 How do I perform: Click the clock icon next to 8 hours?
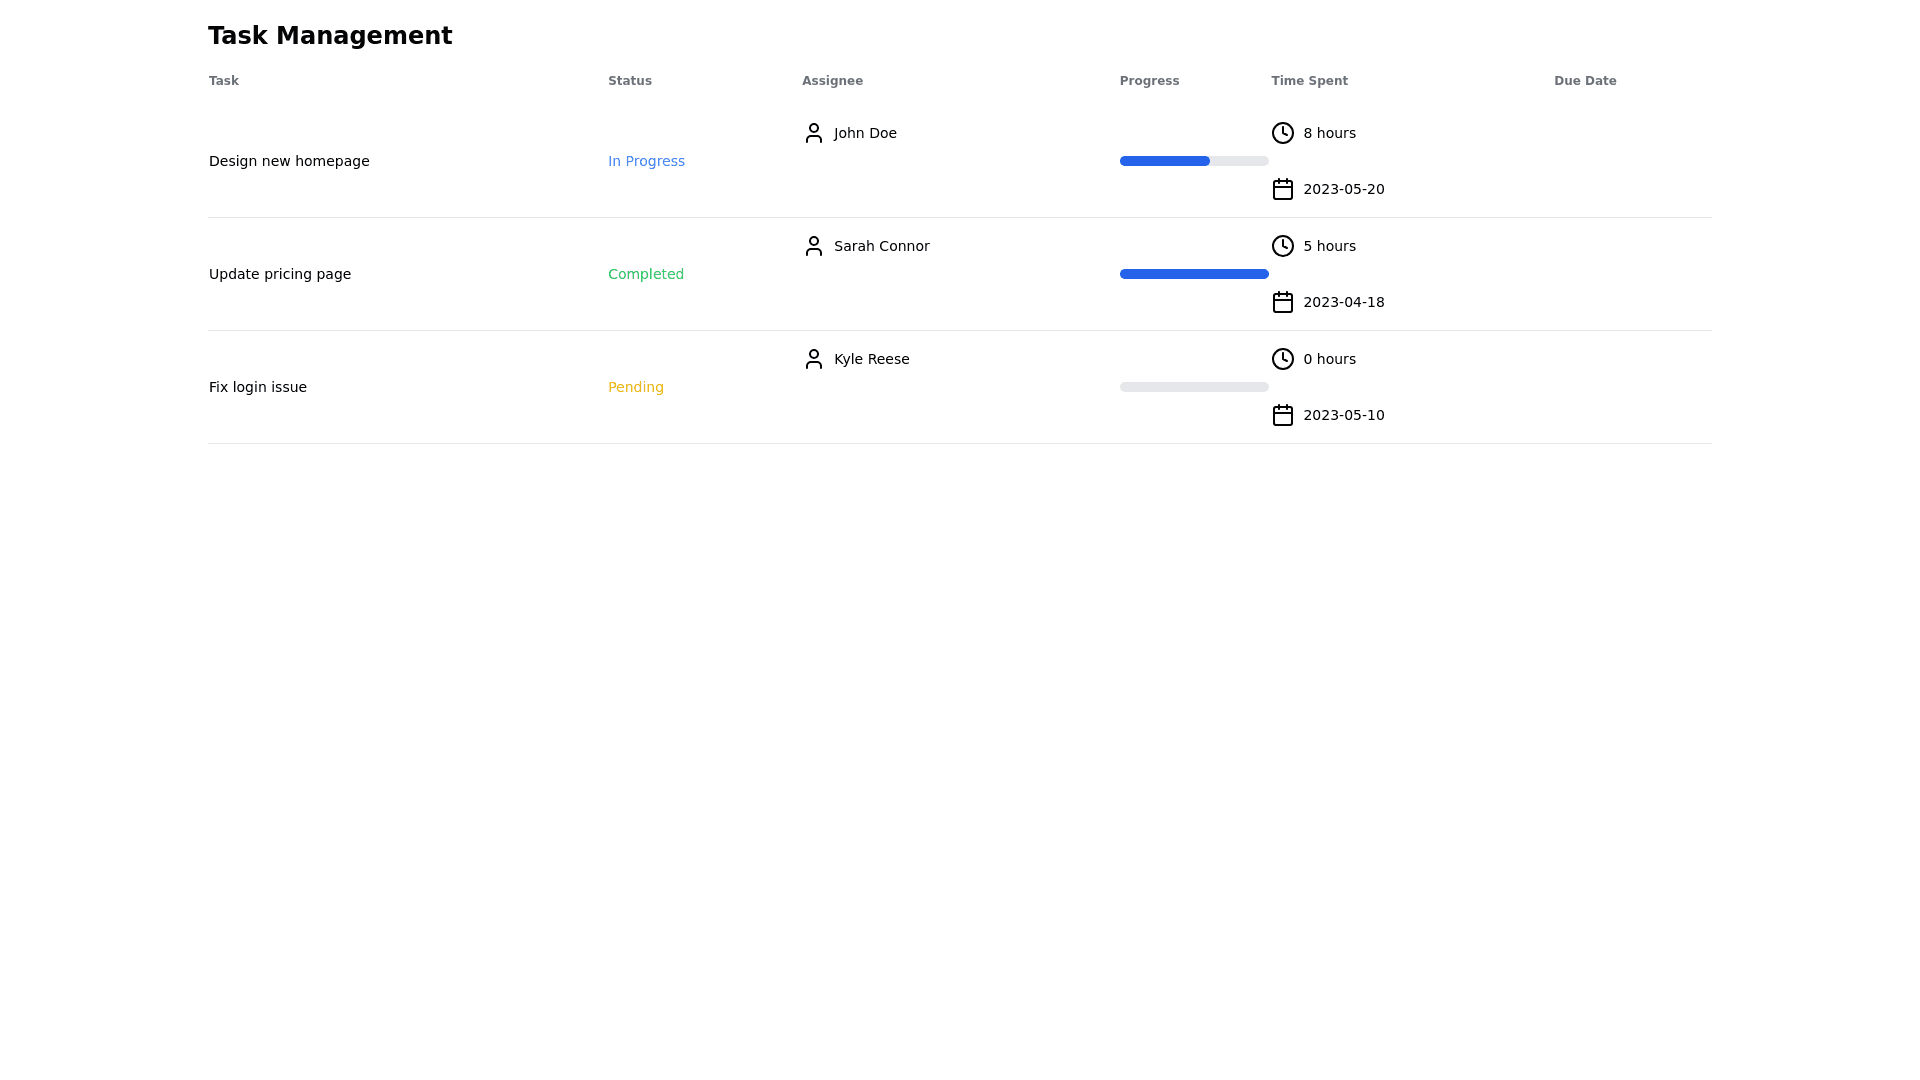coord(1283,133)
